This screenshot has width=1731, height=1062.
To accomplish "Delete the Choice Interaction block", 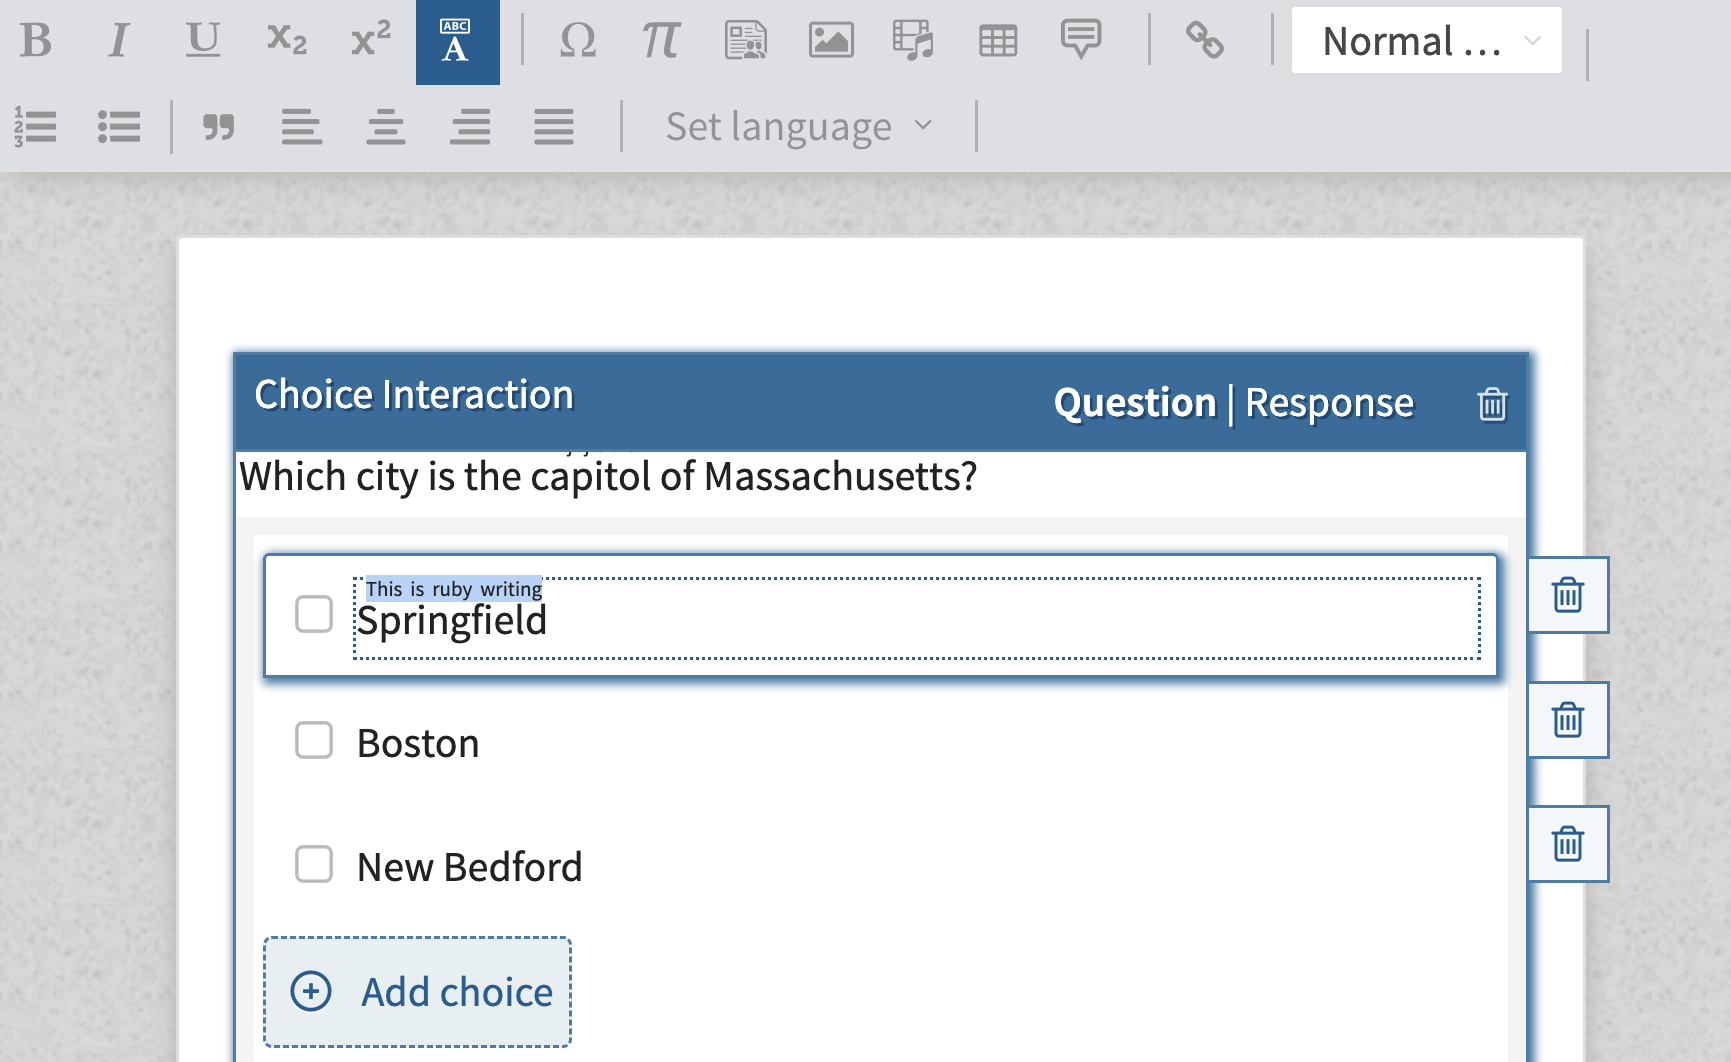I will [x=1492, y=404].
